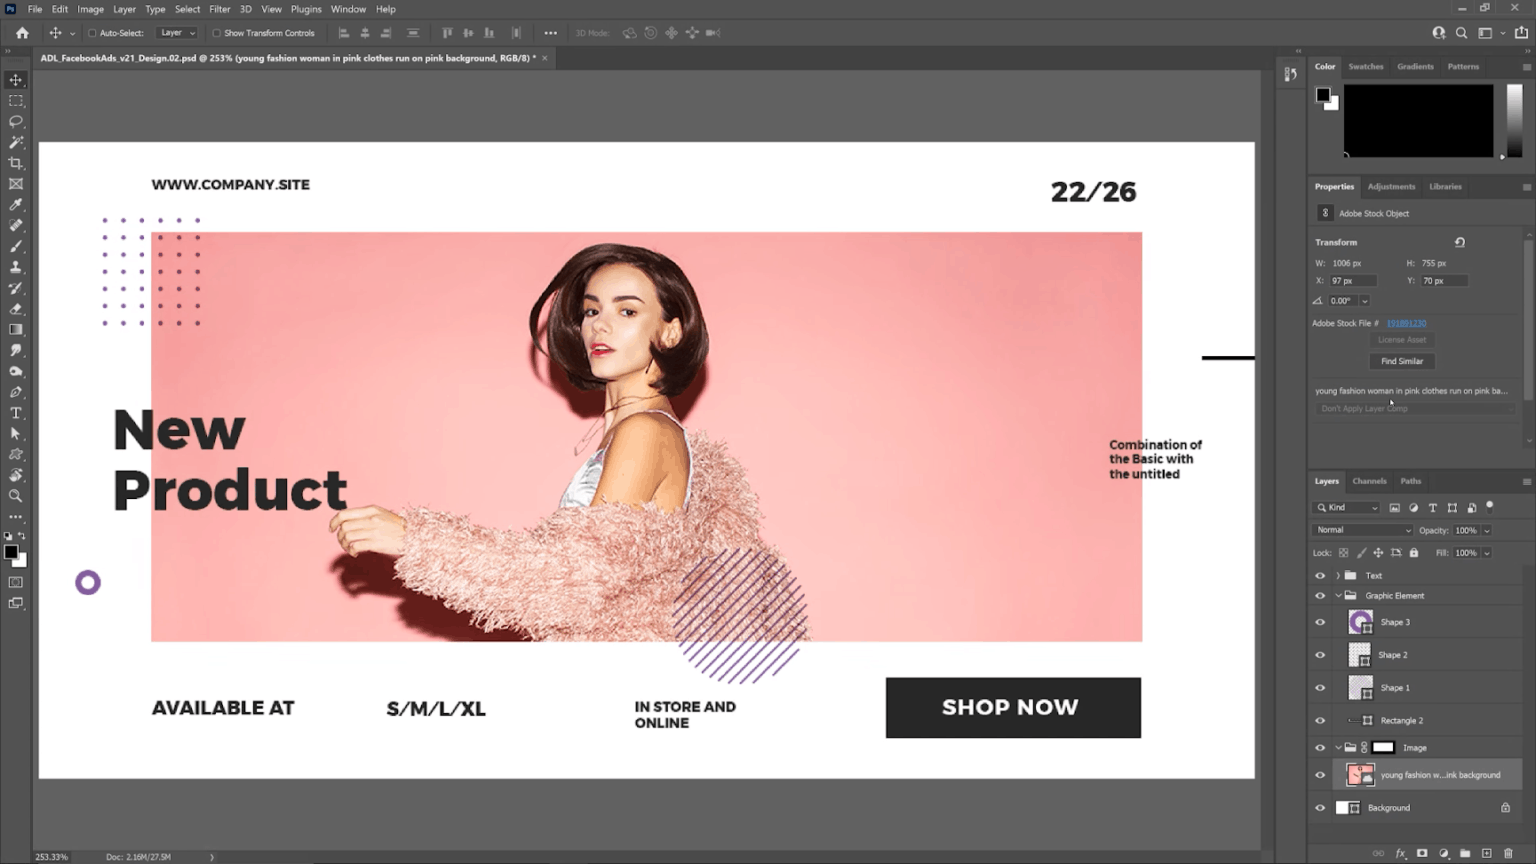Enable Show Transform Controls
This screenshot has height=864, width=1536.
click(x=216, y=32)
